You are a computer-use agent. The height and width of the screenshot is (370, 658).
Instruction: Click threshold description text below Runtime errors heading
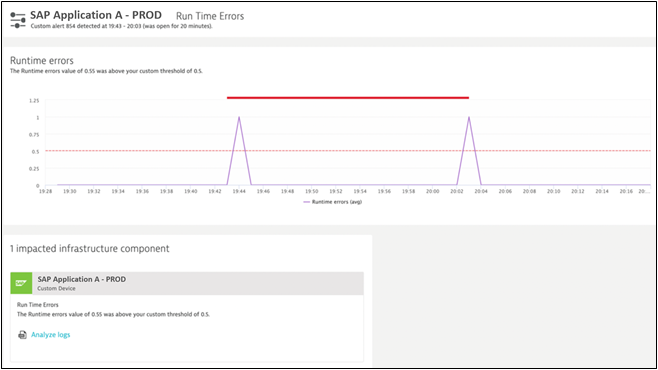106,71
